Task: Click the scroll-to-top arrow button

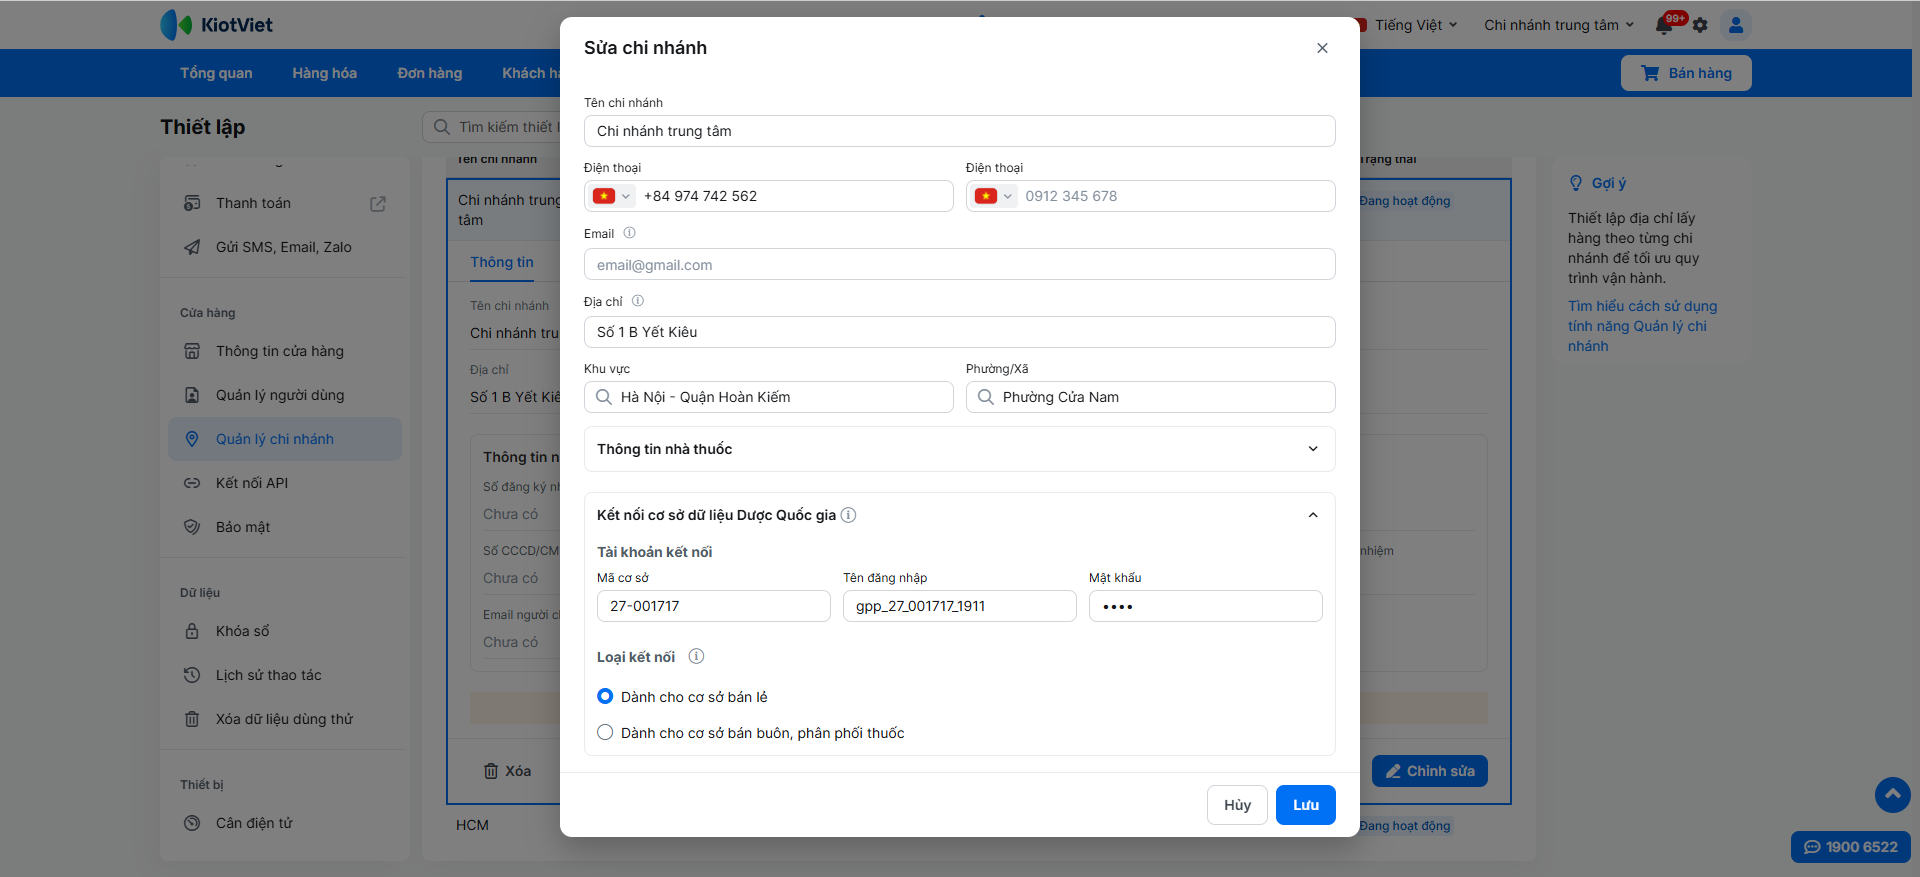Action: (1892, 795)
